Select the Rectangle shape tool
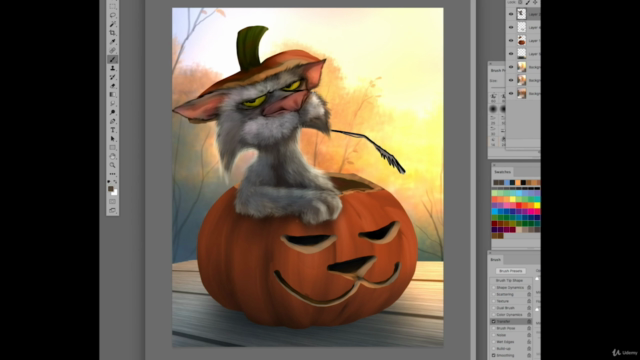This screenshot has width=640, height=360. (113, 148)
